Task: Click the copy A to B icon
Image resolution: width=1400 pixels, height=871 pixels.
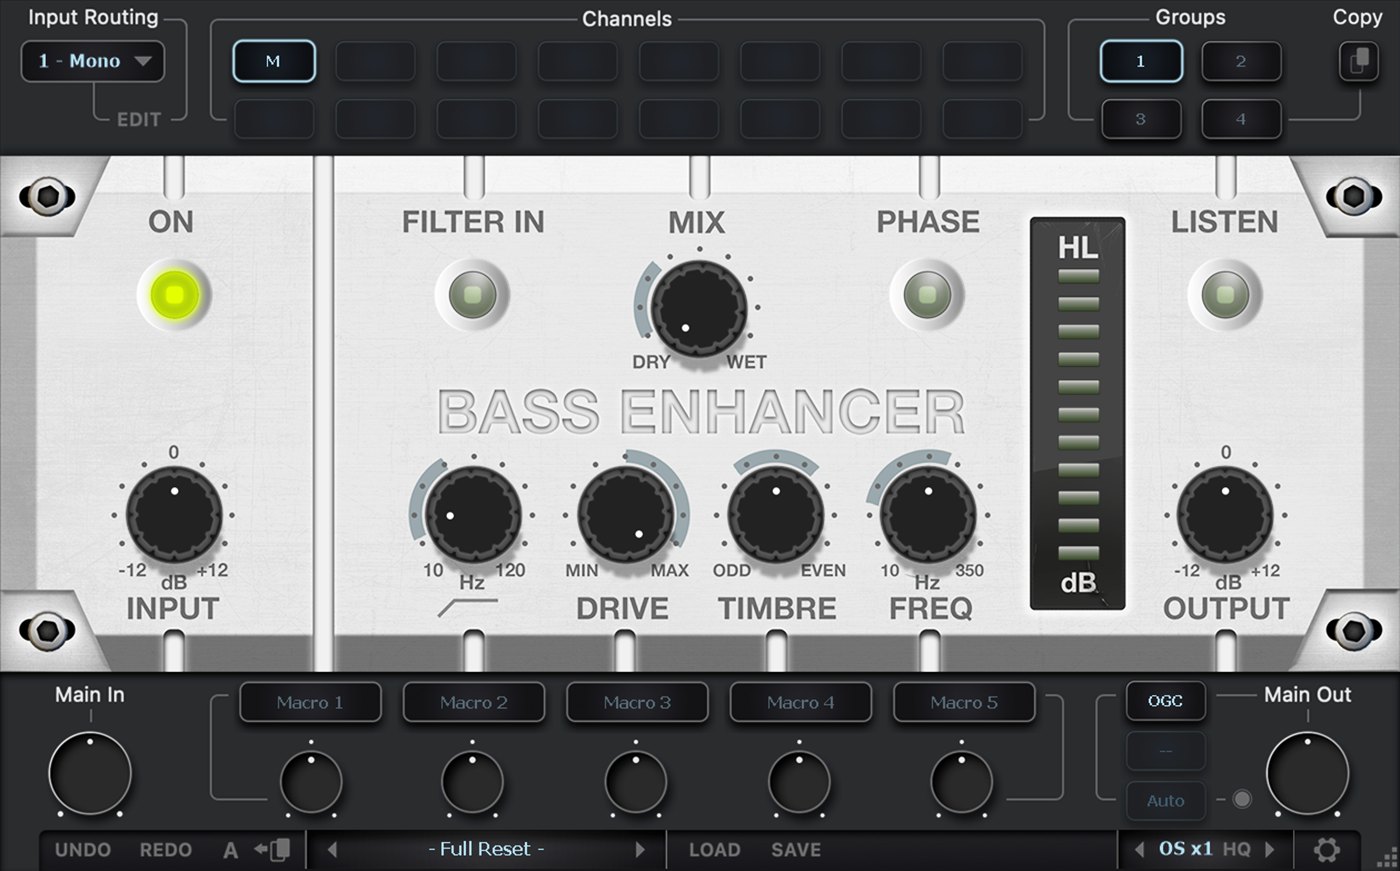Action: point(272,850)
